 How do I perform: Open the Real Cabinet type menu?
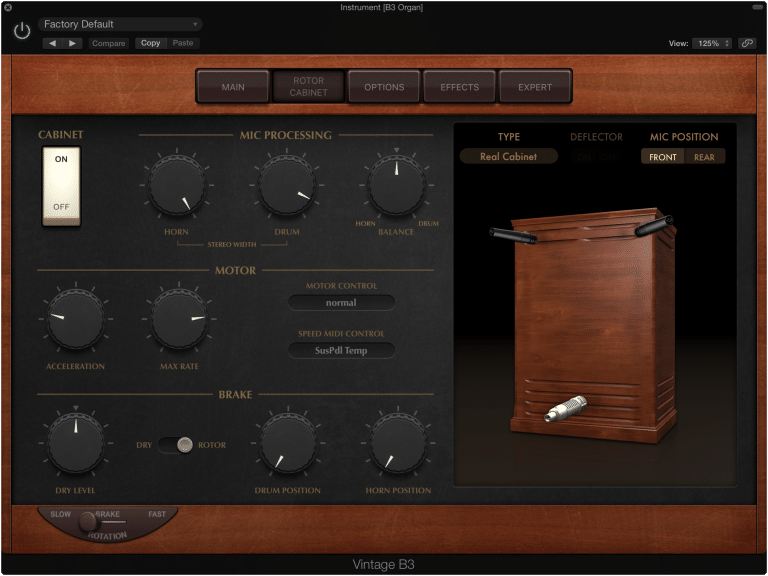(x=508, y=156)
